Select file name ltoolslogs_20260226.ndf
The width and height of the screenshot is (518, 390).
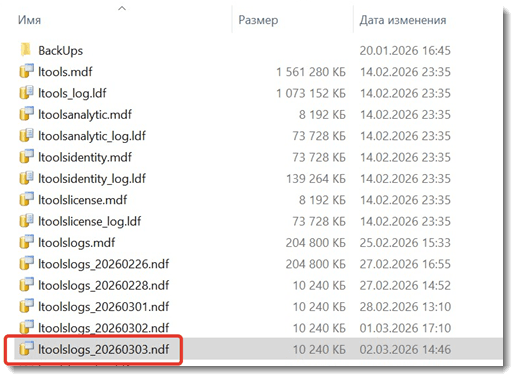[103, 264]
